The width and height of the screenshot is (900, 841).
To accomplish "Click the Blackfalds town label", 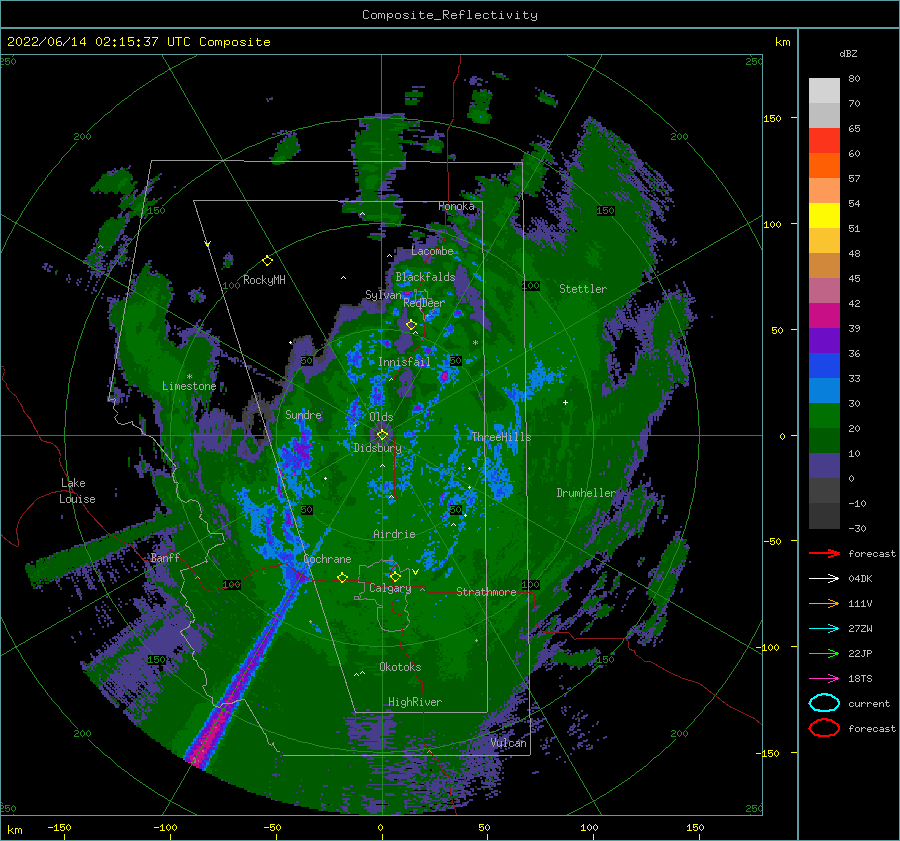I will (x=425, y=277).
